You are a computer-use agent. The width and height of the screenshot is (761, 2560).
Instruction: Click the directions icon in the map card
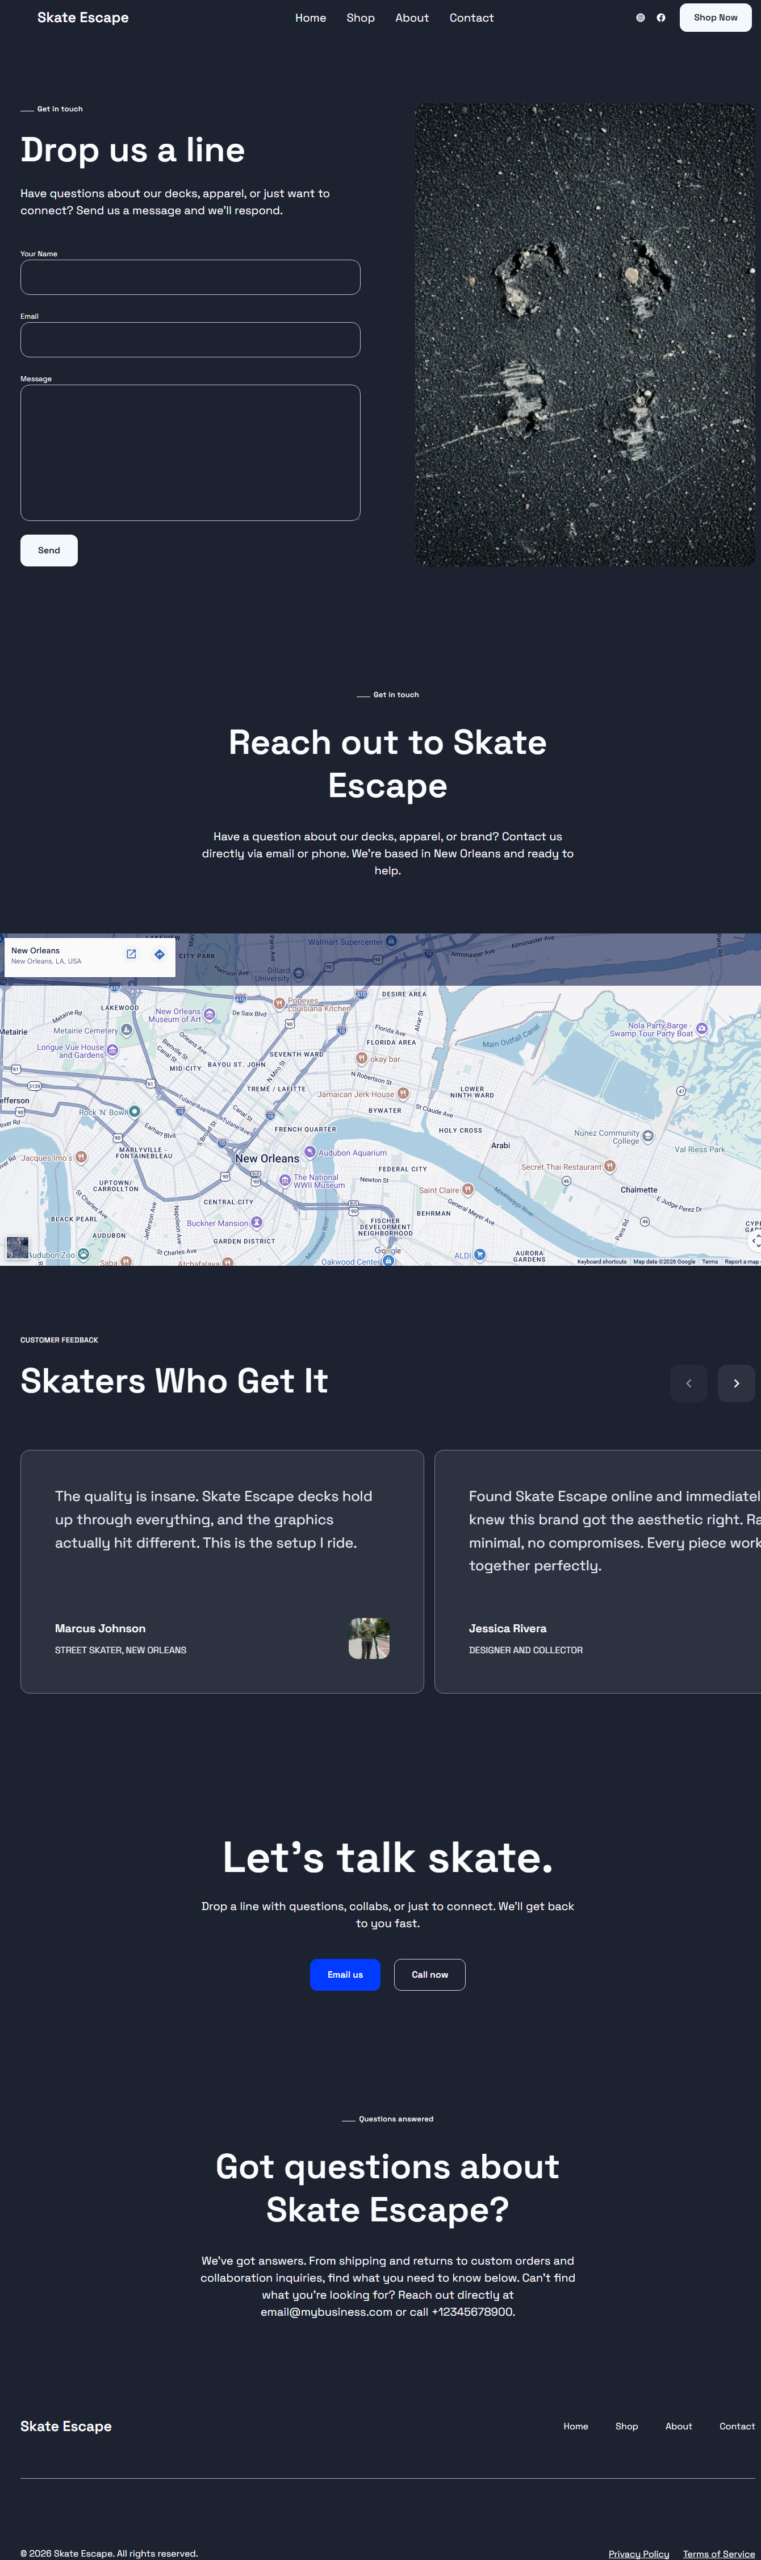(x=159, y=954)
